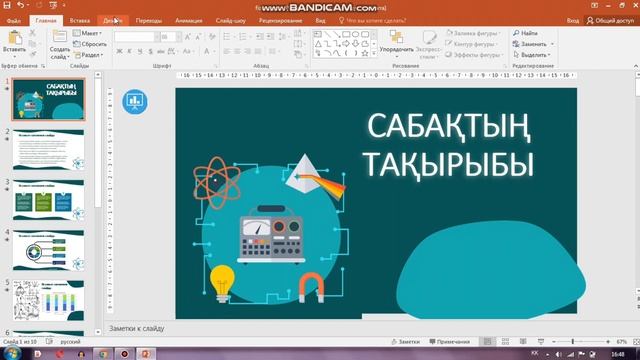Click the Undo arrow icon

(20, 5)
